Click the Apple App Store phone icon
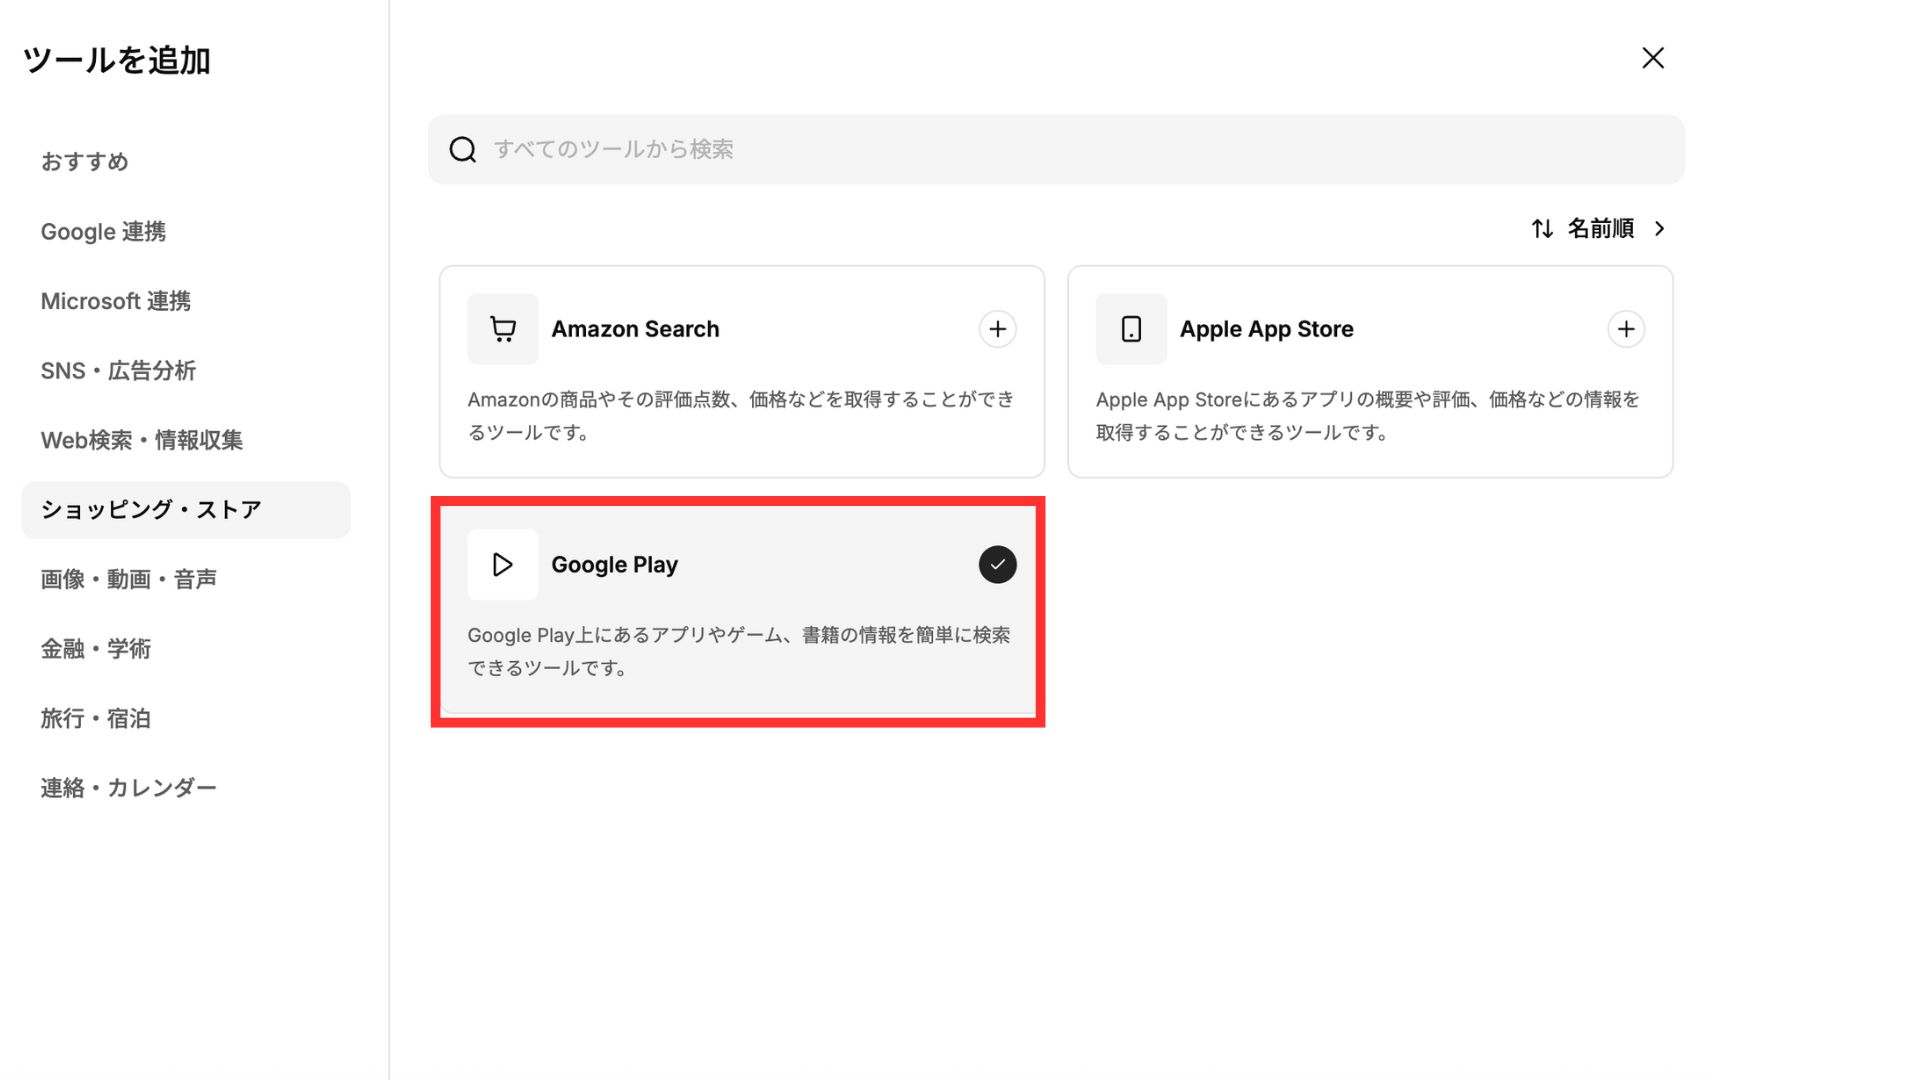The height and width of the screenshot is (1080, 1920). point(1131,329)
